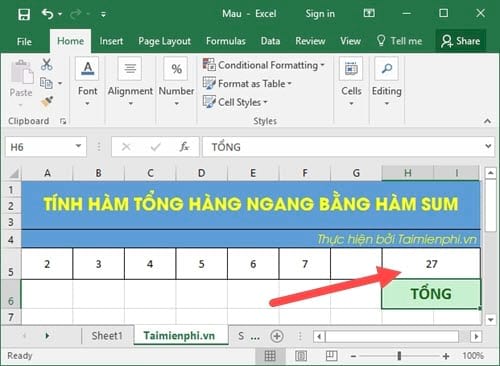Open the File tab
Viewport: 500px width, 366px height.
coord(24,41)
